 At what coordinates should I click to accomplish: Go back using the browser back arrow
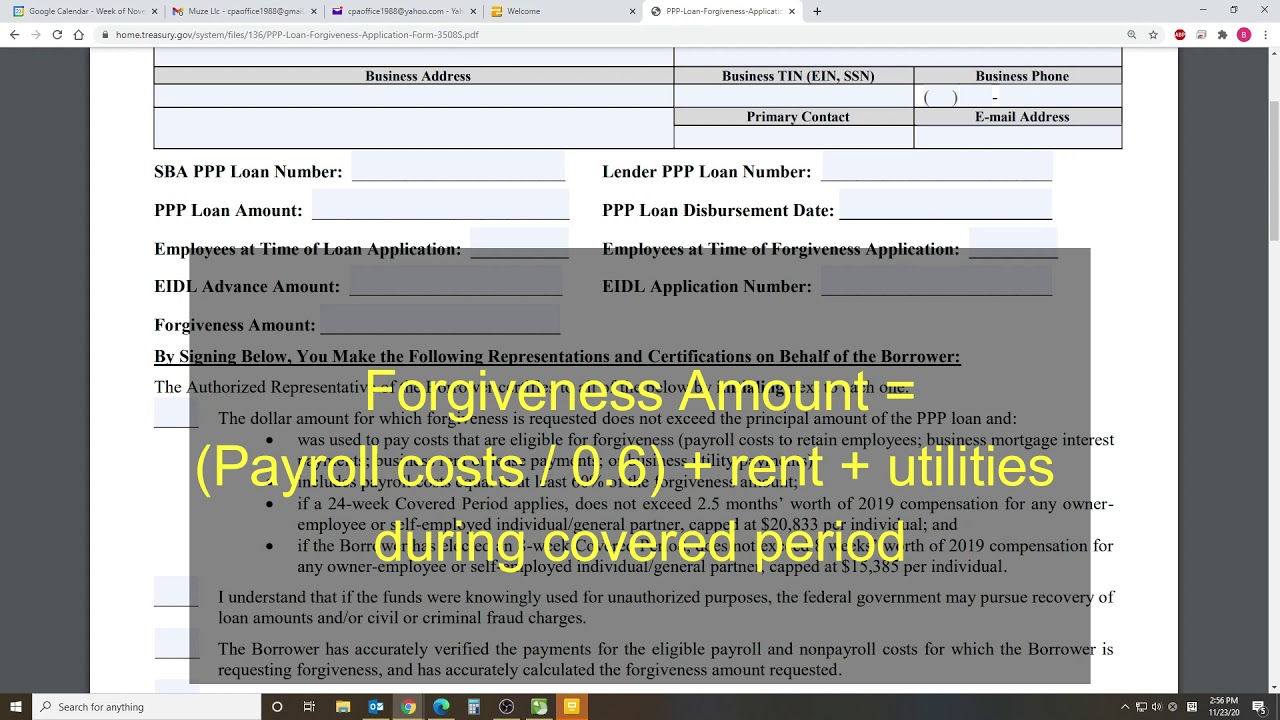pyautogui.click(x=14, y=34)
